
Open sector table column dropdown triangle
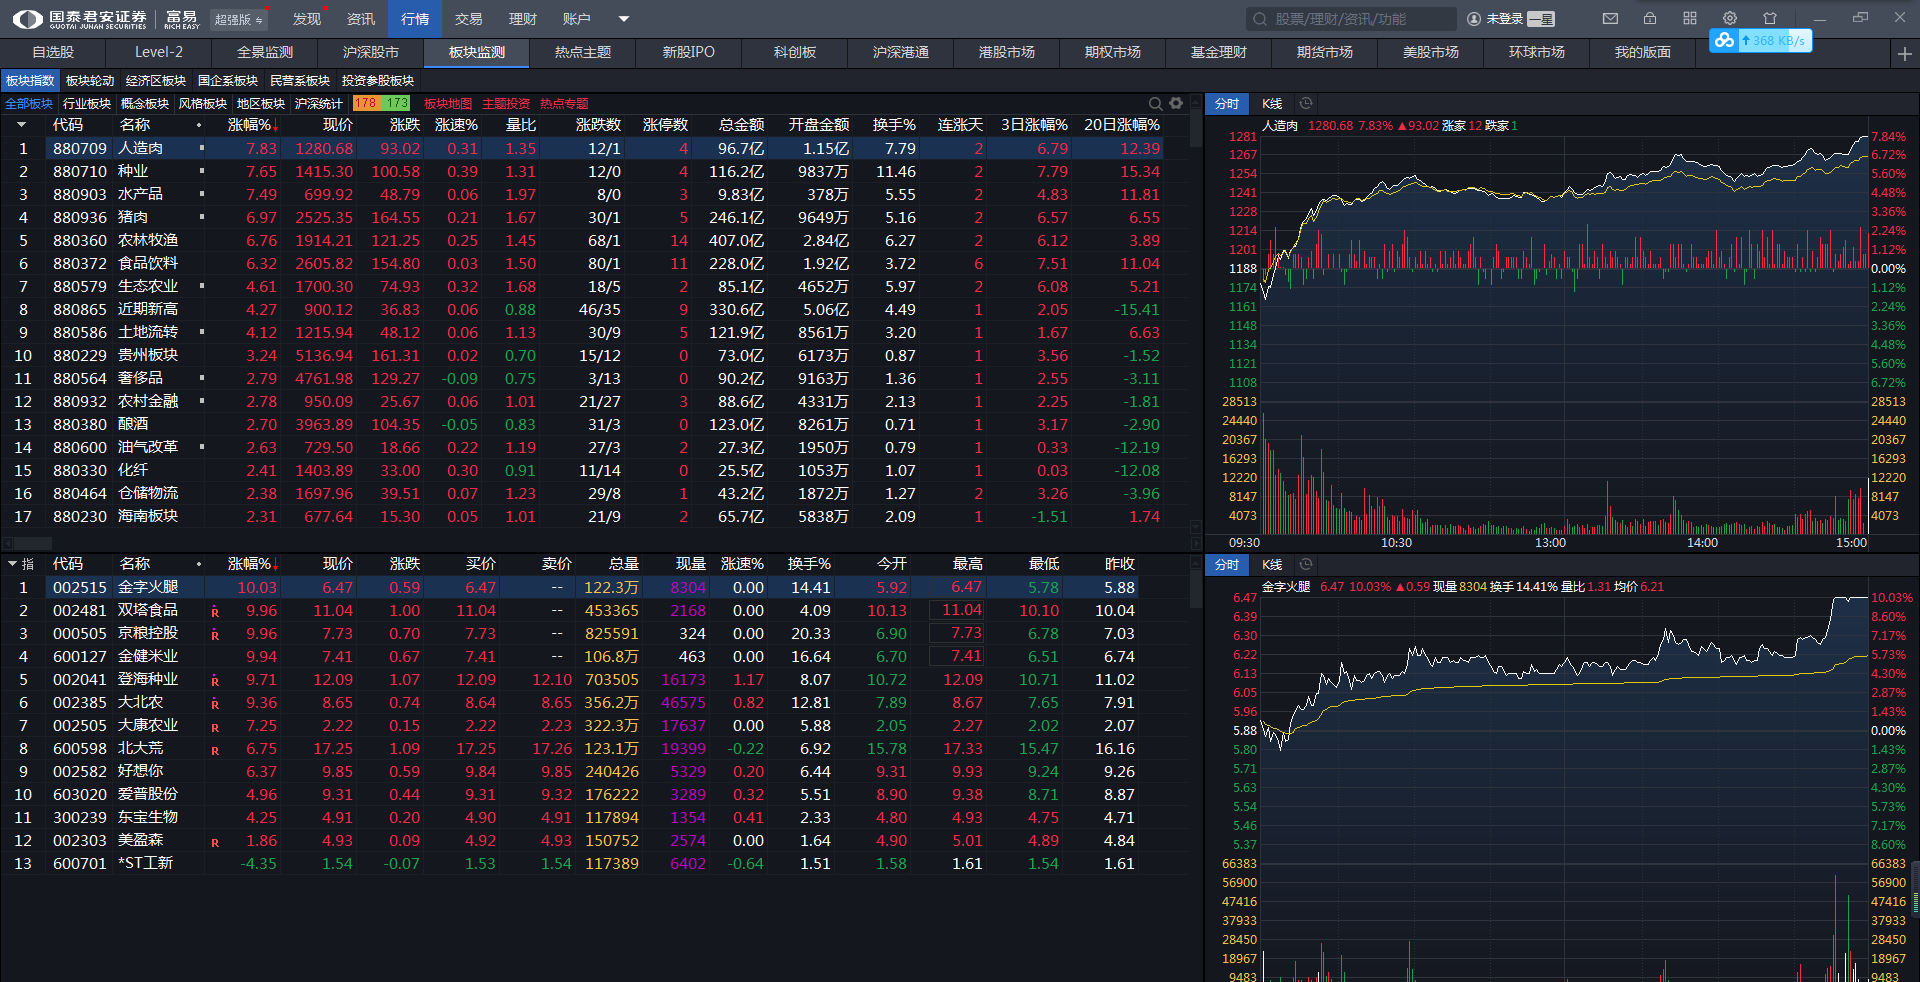(21, 125)
